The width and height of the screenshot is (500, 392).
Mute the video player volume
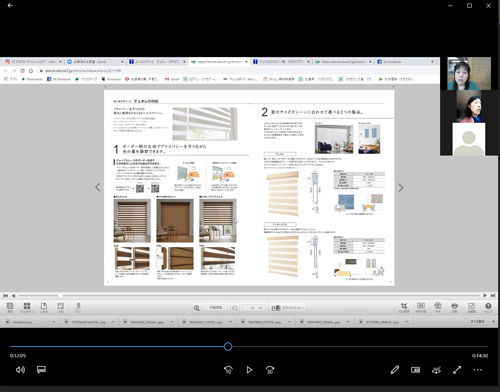20,370
